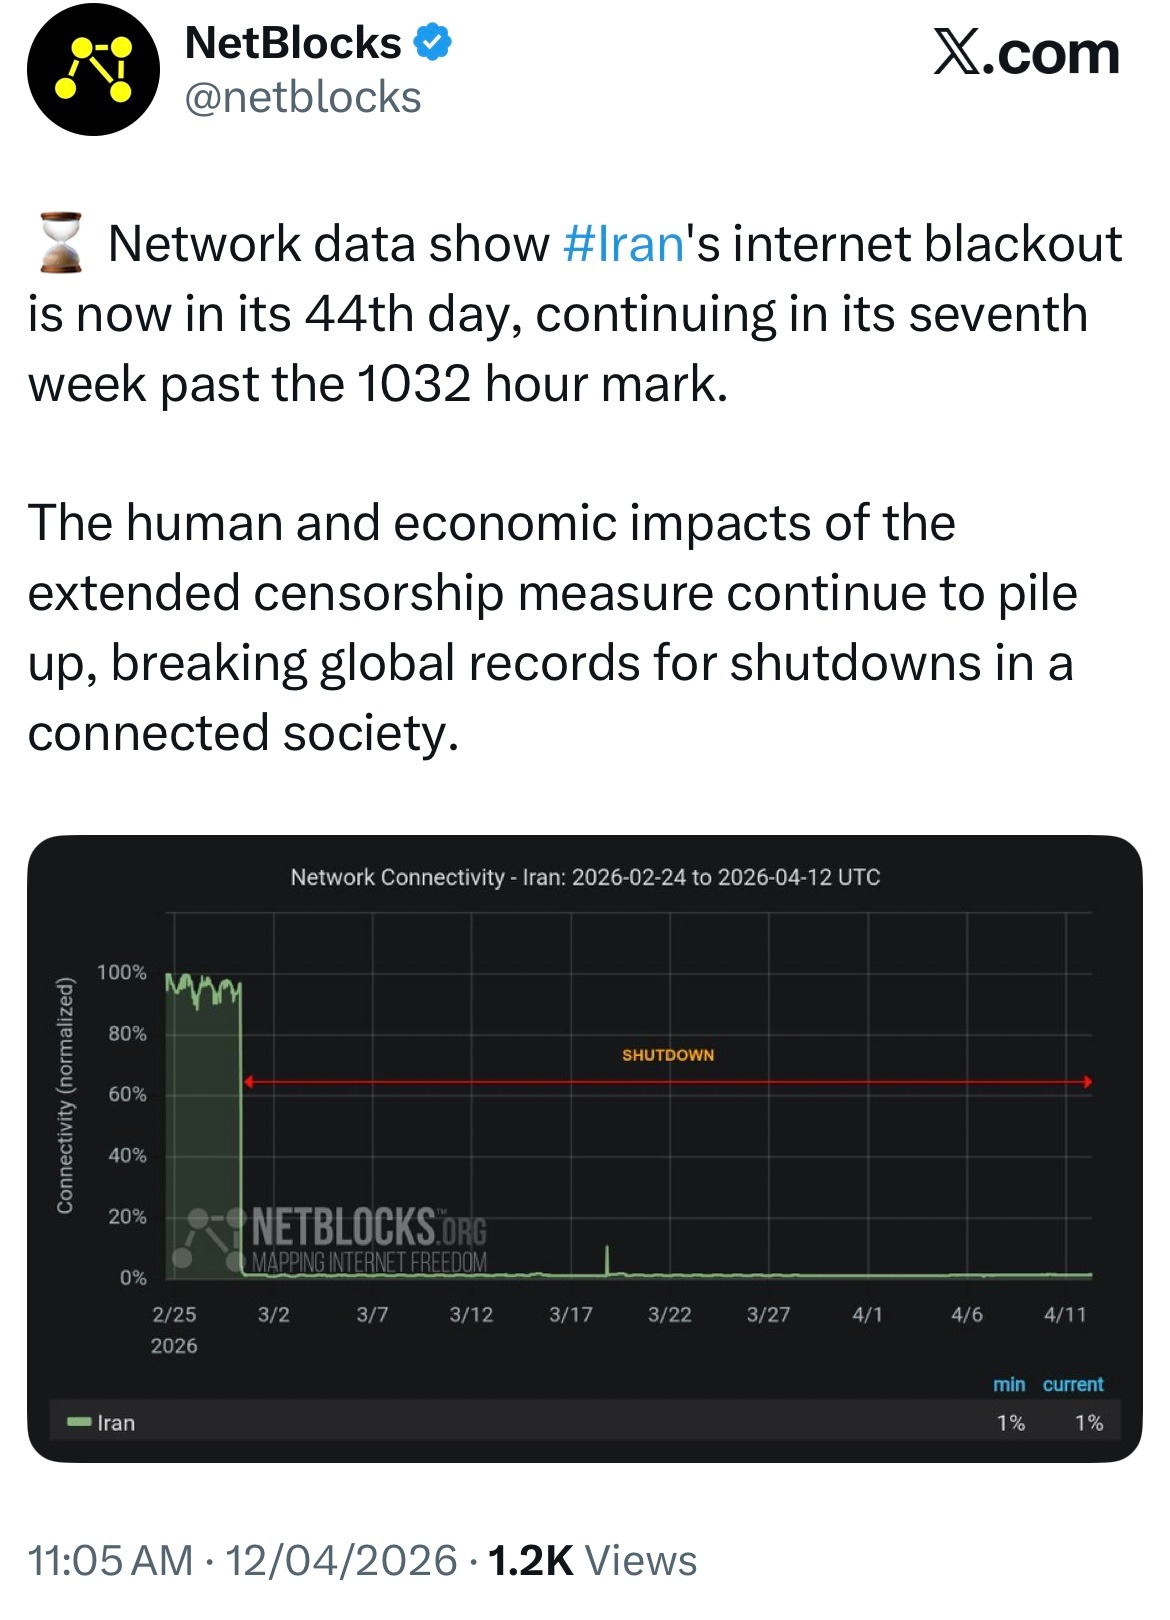Click the NetBlocks display name
This screenshot has height=1620, width=1170.
[293, 43]
